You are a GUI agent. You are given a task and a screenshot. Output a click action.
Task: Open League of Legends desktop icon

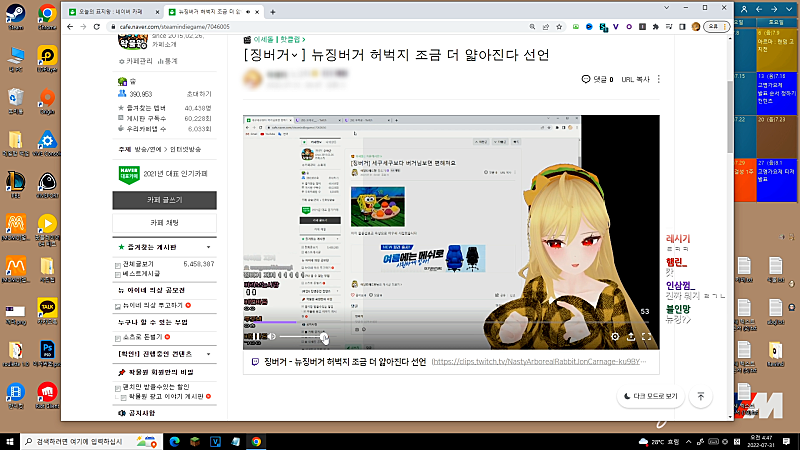(15, 185)
